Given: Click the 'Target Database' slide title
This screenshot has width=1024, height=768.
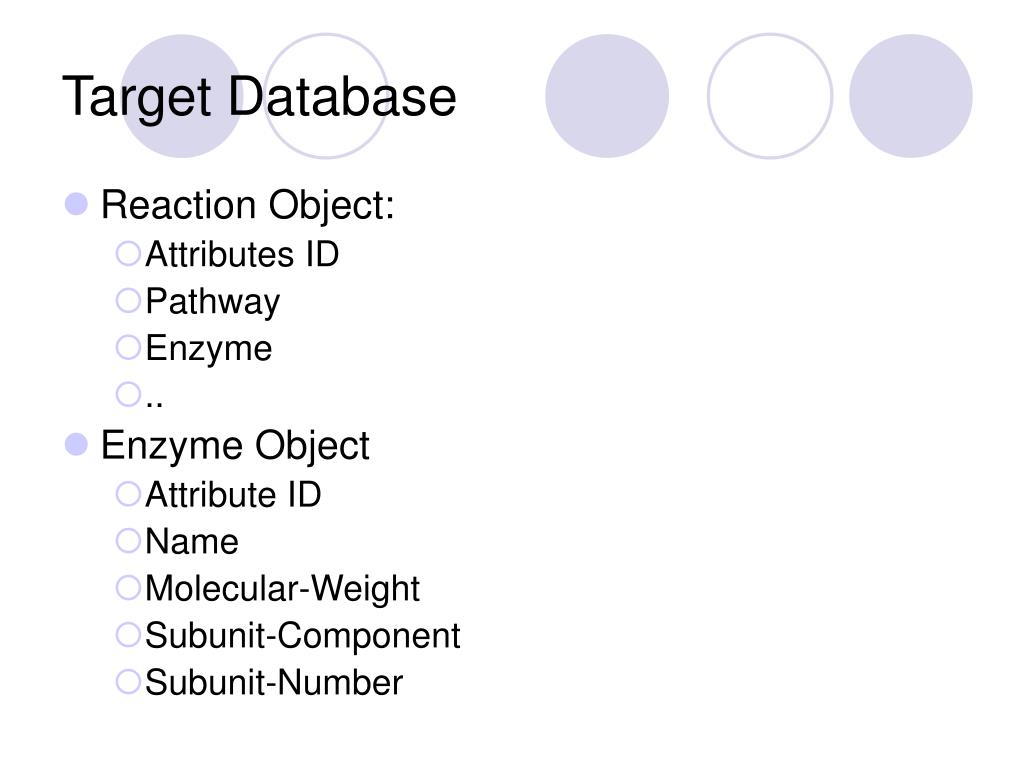Looking at the screenshot, I should coord(259,97).
